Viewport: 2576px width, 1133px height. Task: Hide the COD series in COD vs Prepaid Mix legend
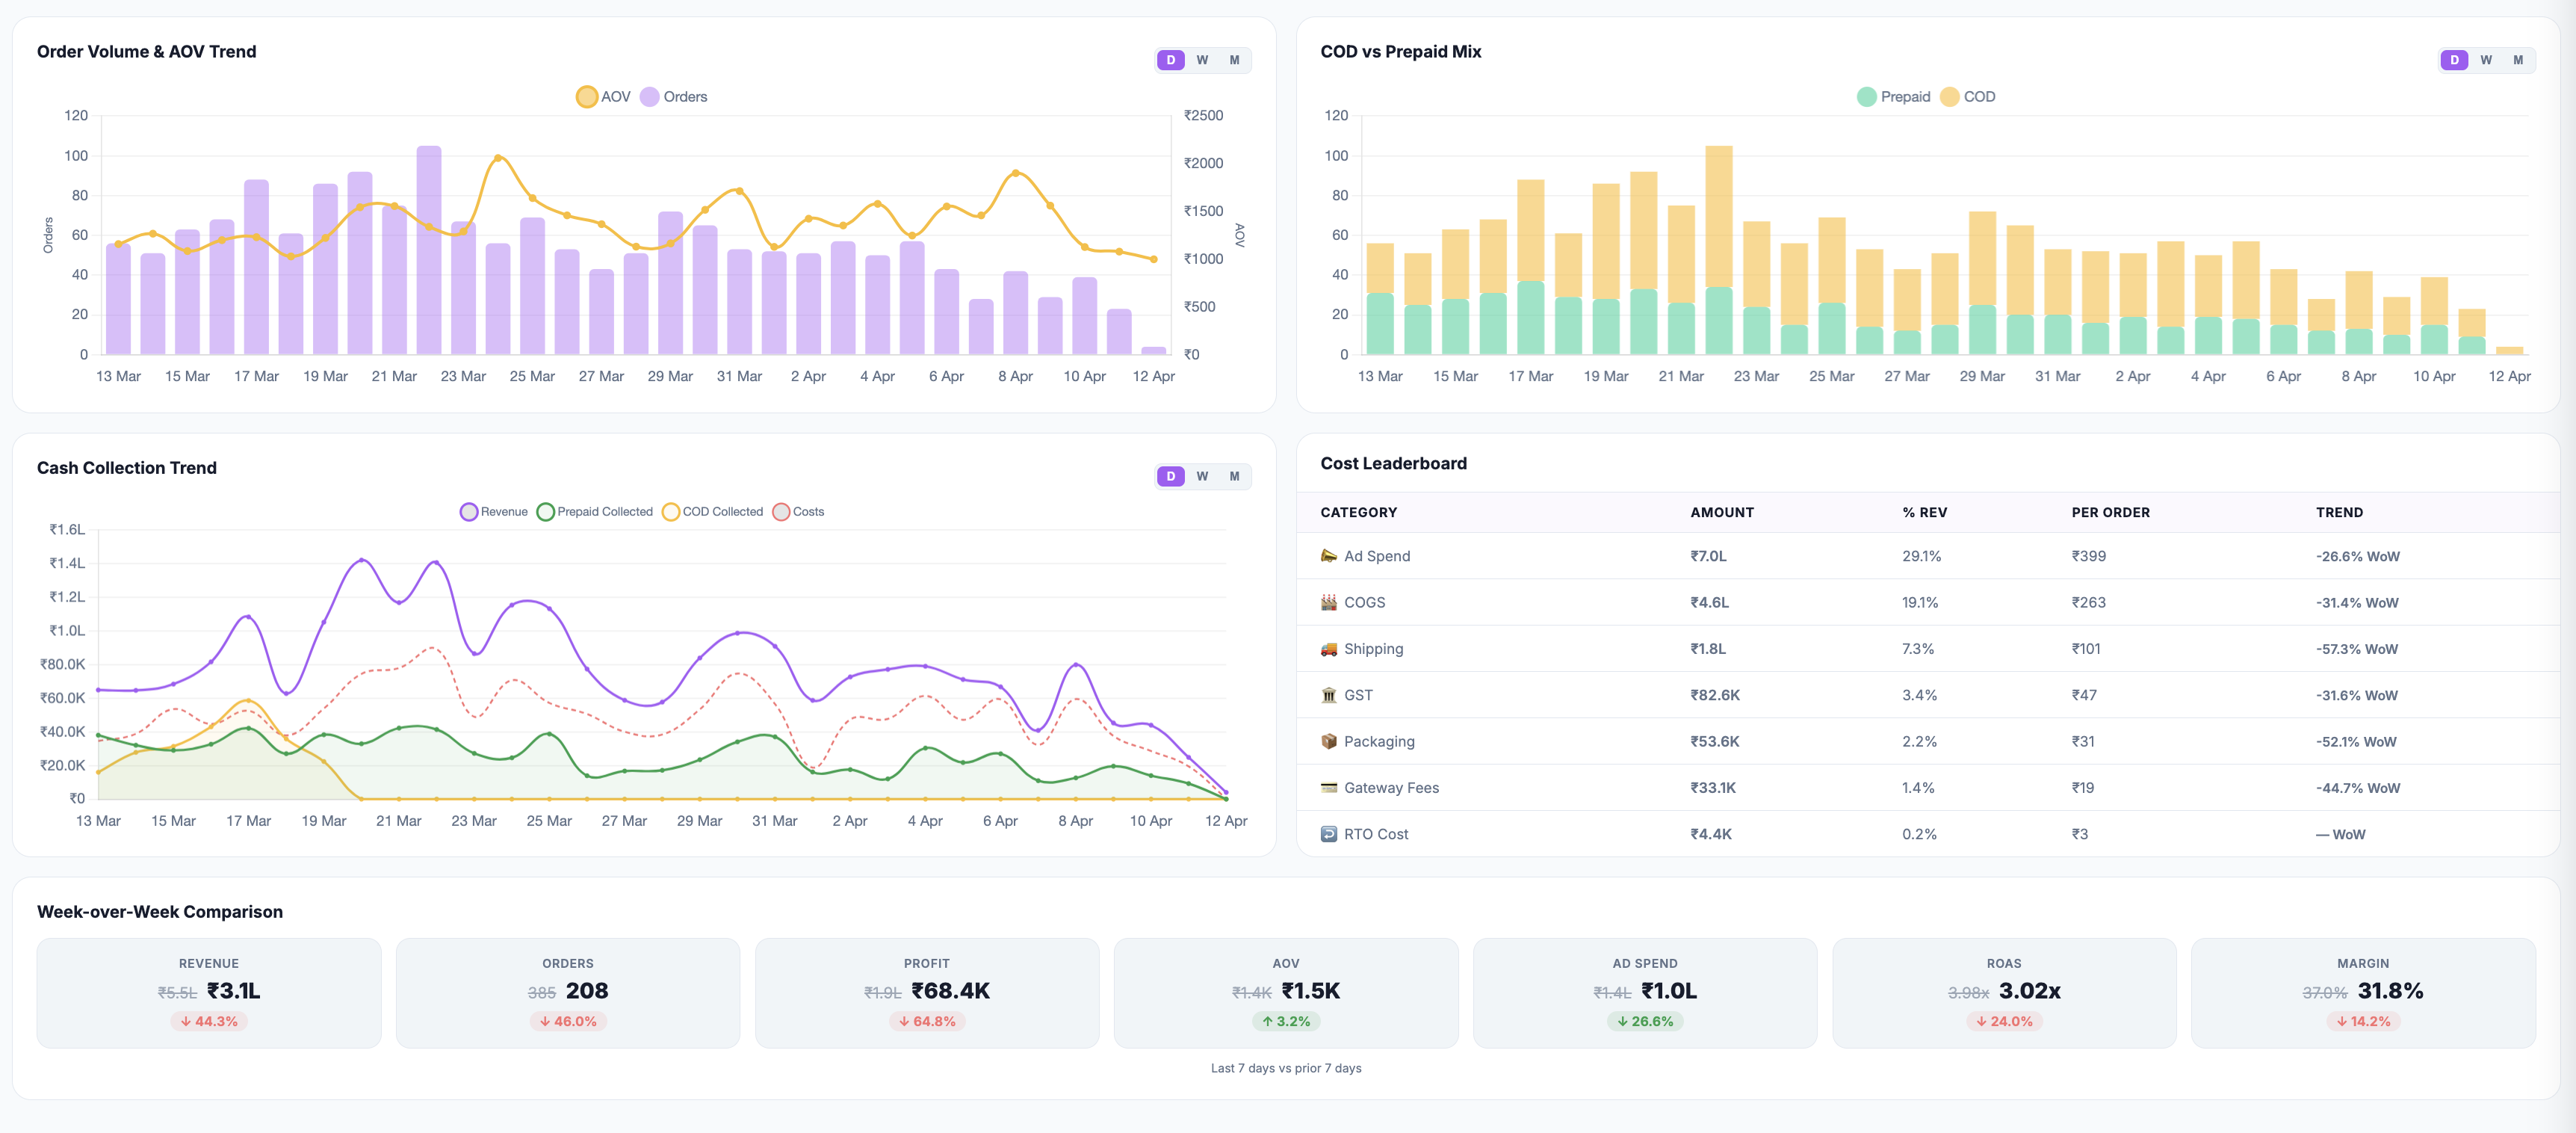coord(1967,97)
